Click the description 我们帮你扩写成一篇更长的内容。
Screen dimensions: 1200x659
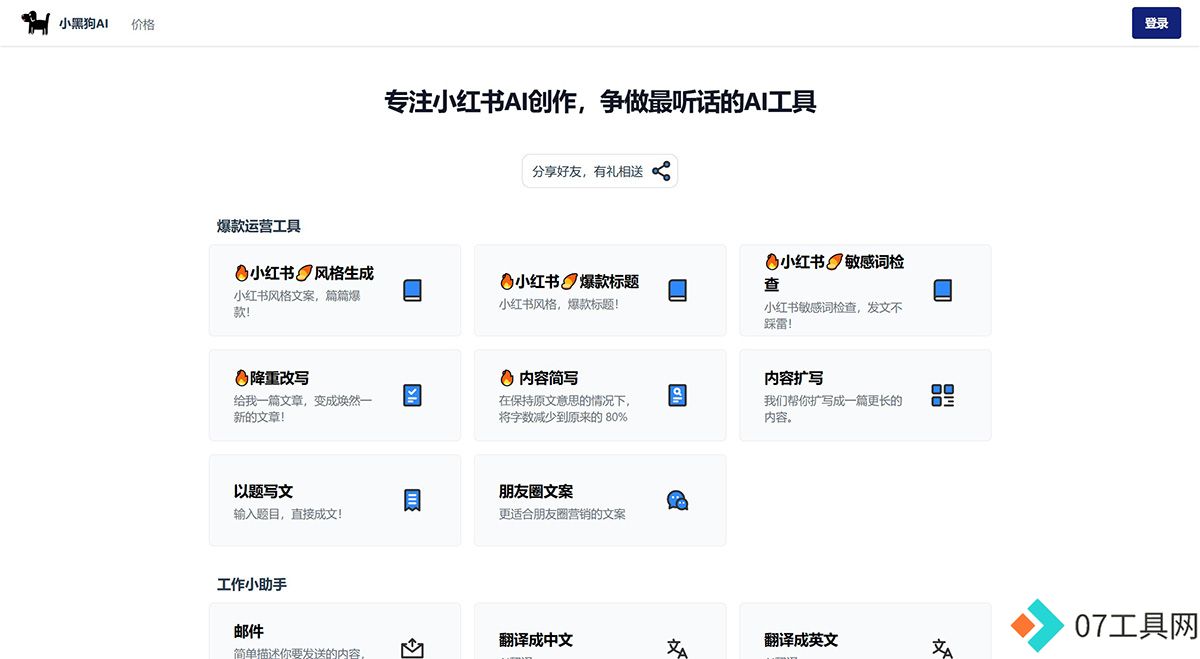pyautogui.click(x=833, y=408)
